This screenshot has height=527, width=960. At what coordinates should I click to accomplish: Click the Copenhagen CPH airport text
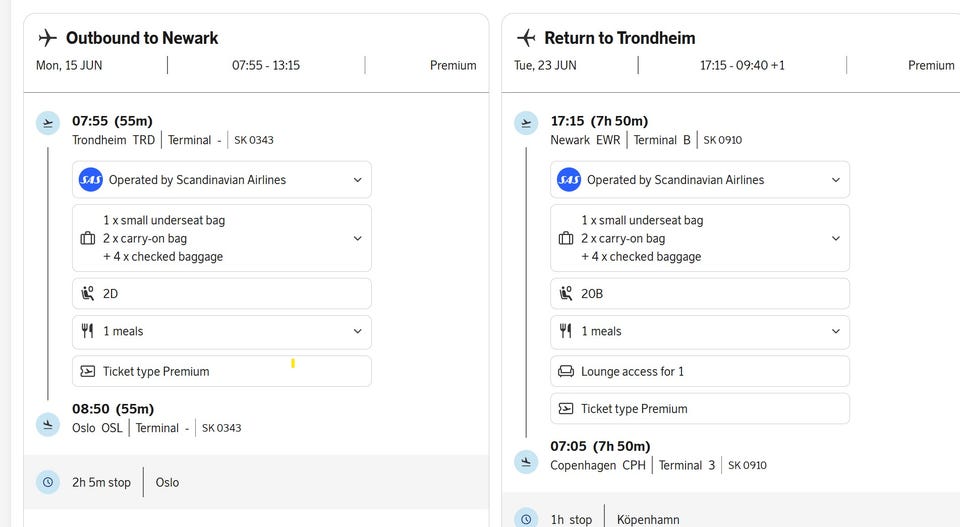tap(598, 465)
